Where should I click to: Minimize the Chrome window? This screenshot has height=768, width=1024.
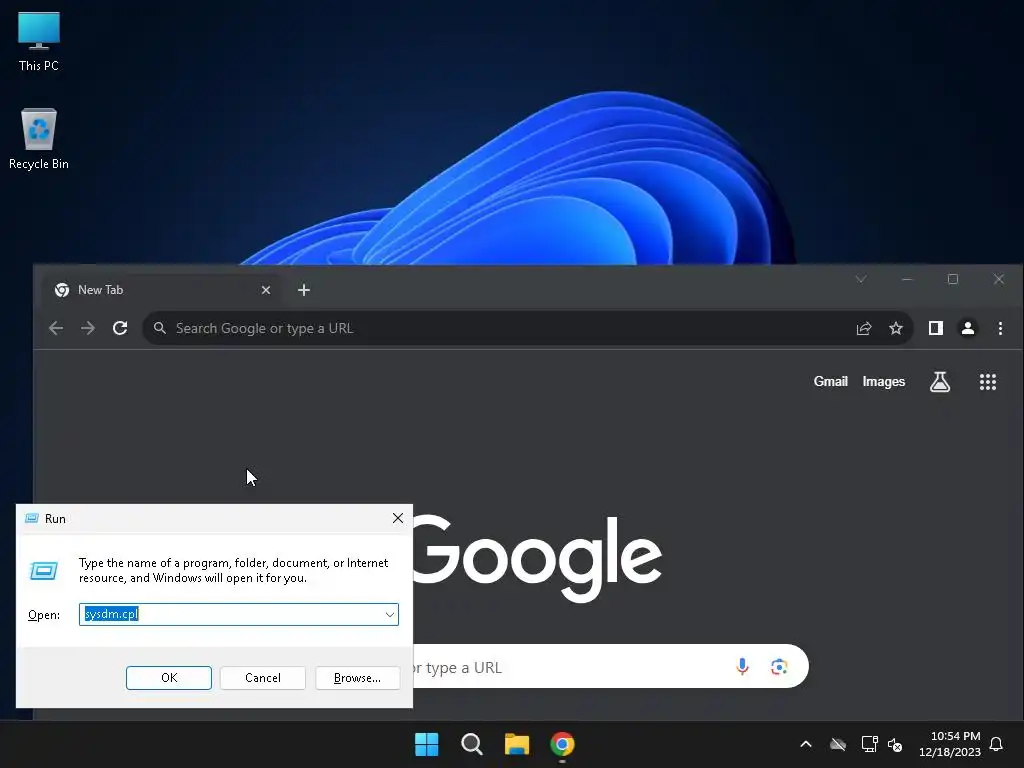pyautogui.click(x=906, y=279)
